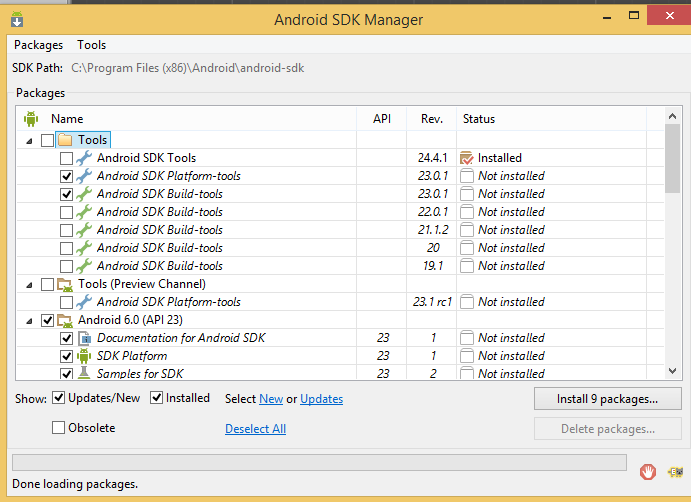This screenshot has width=691, height=502.
Task: Click the Android robot icon in Packages header
Action: pyautogui.click(x=30, y=119)
